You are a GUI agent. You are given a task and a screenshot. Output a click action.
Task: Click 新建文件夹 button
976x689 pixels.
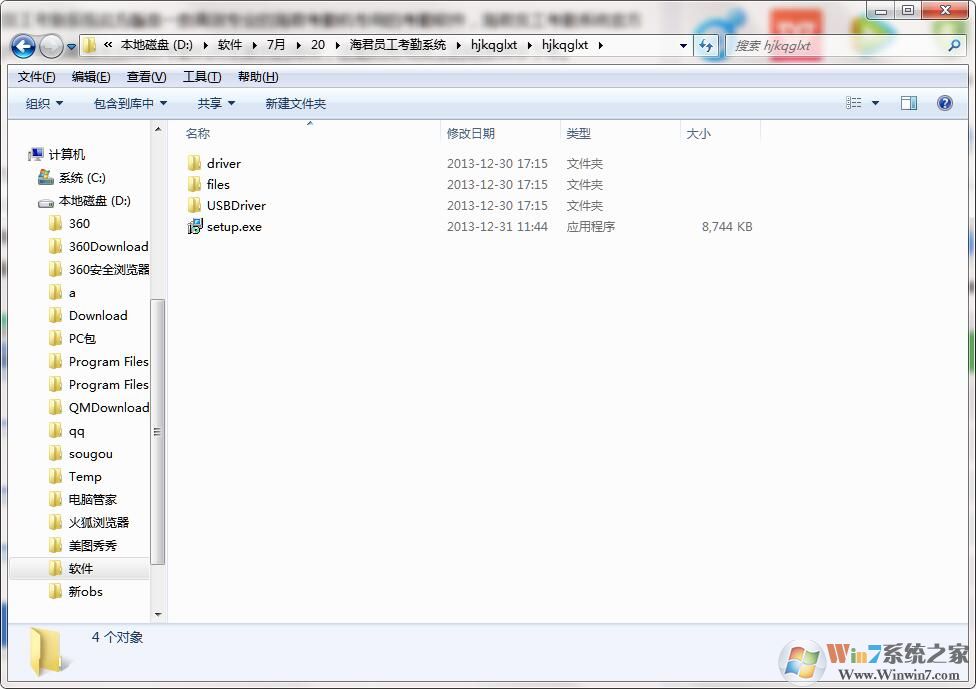coord(296,103)
